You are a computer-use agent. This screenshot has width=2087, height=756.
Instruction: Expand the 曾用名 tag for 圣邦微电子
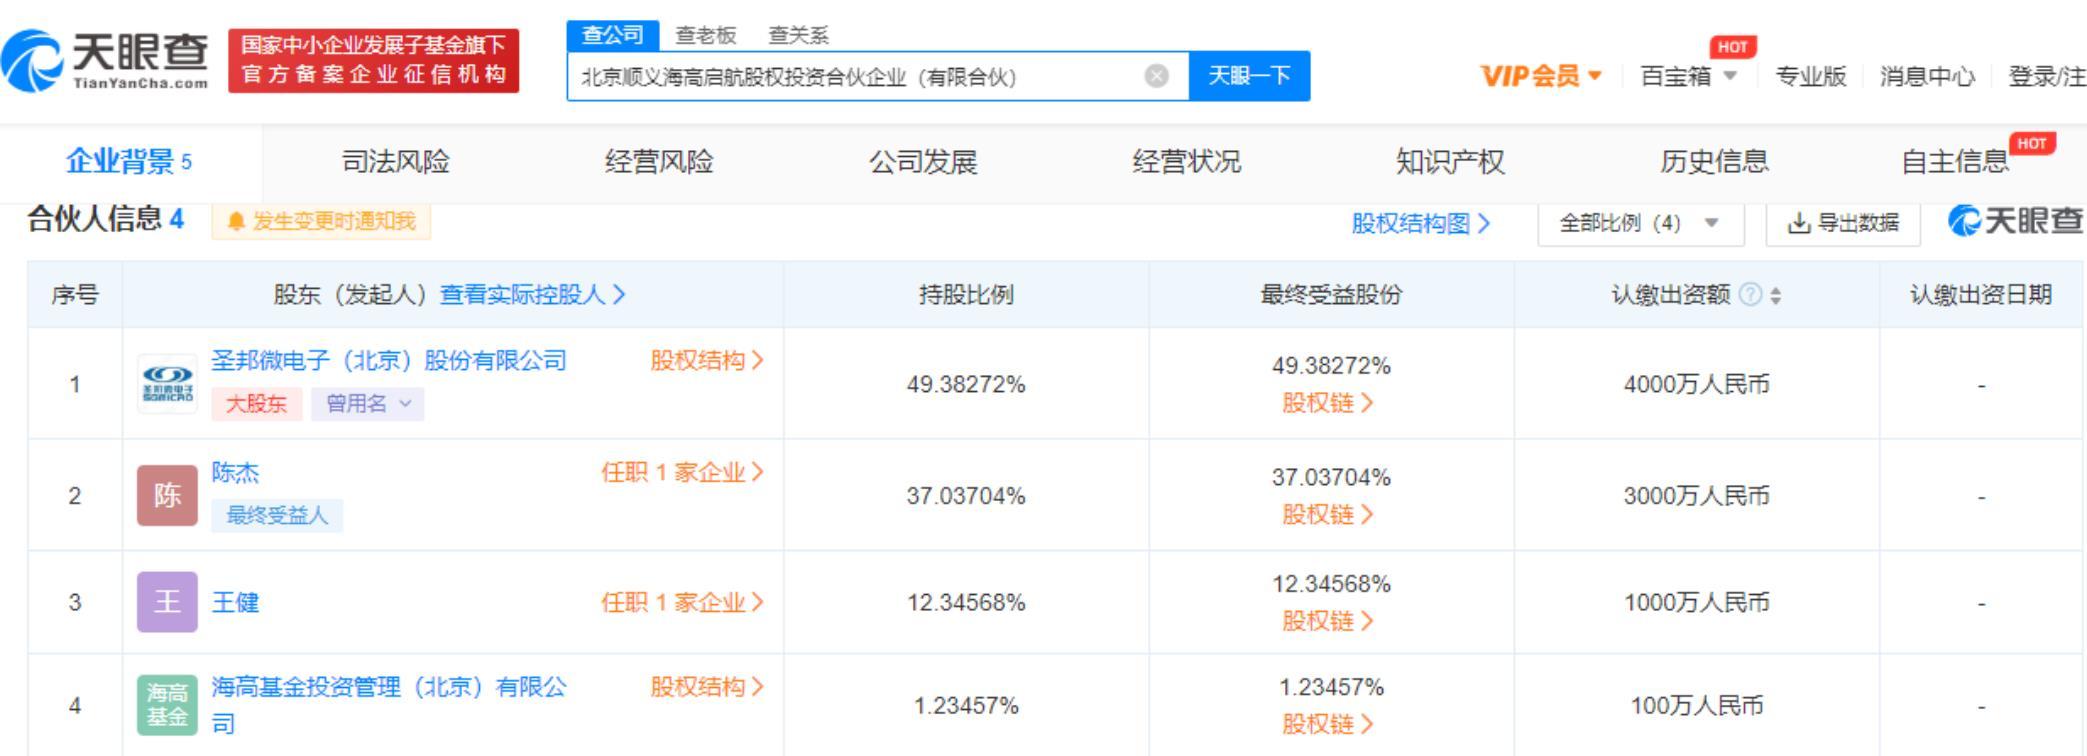click(367, 403)
